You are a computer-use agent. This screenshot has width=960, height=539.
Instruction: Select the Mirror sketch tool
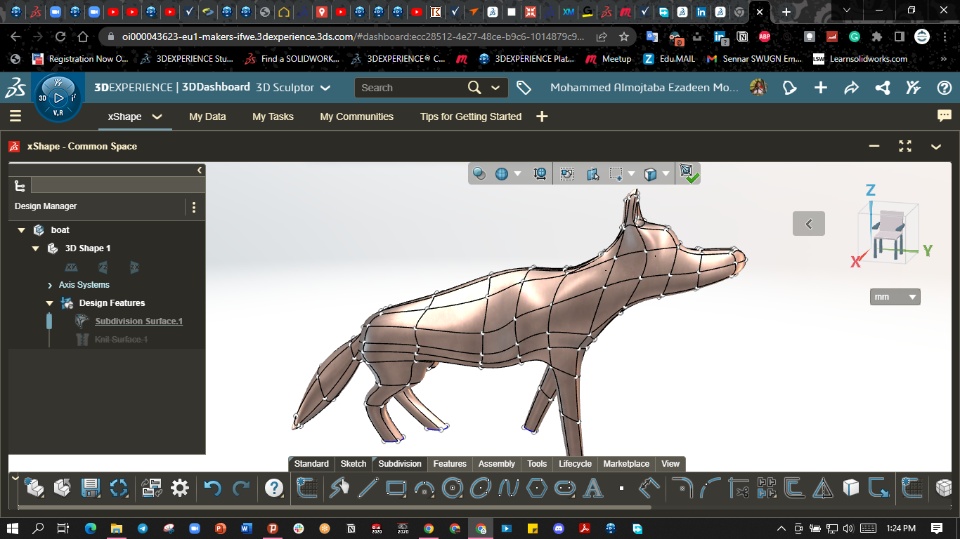[x=822, y=488]
